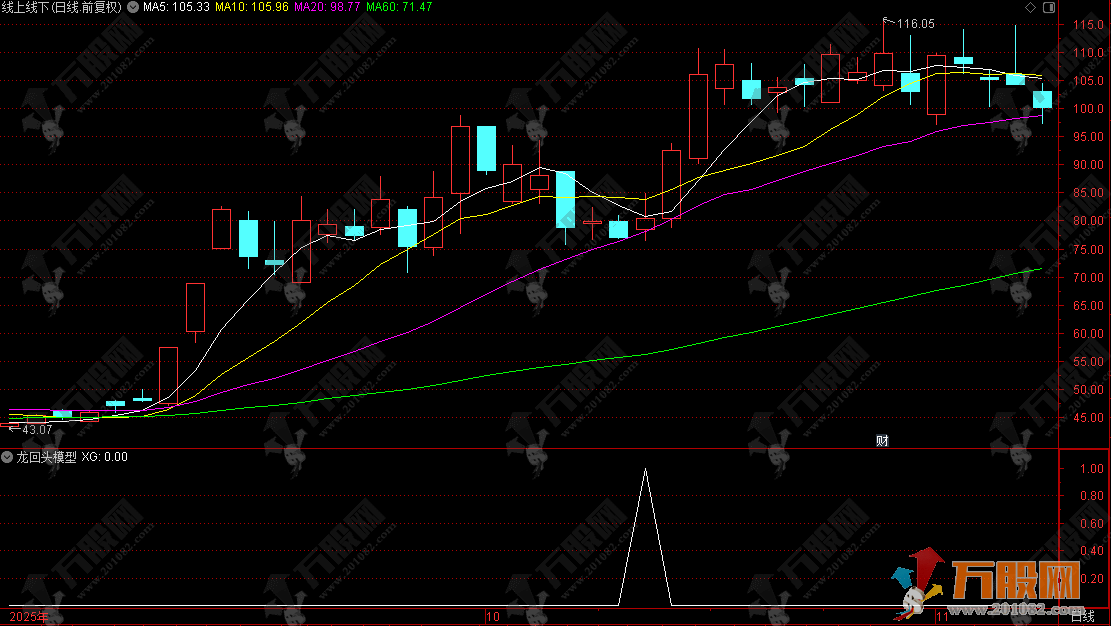
Task: Click the XG: 0.00 value label
Action: click(x=104, y=457)
